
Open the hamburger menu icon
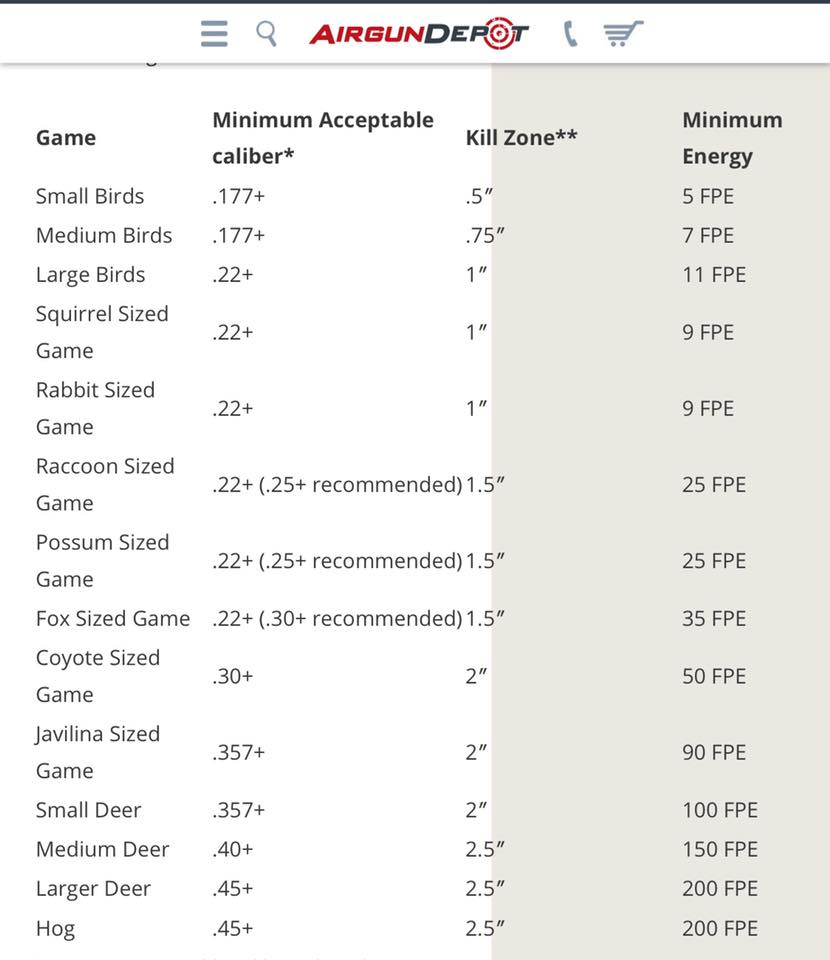[214, 34]
